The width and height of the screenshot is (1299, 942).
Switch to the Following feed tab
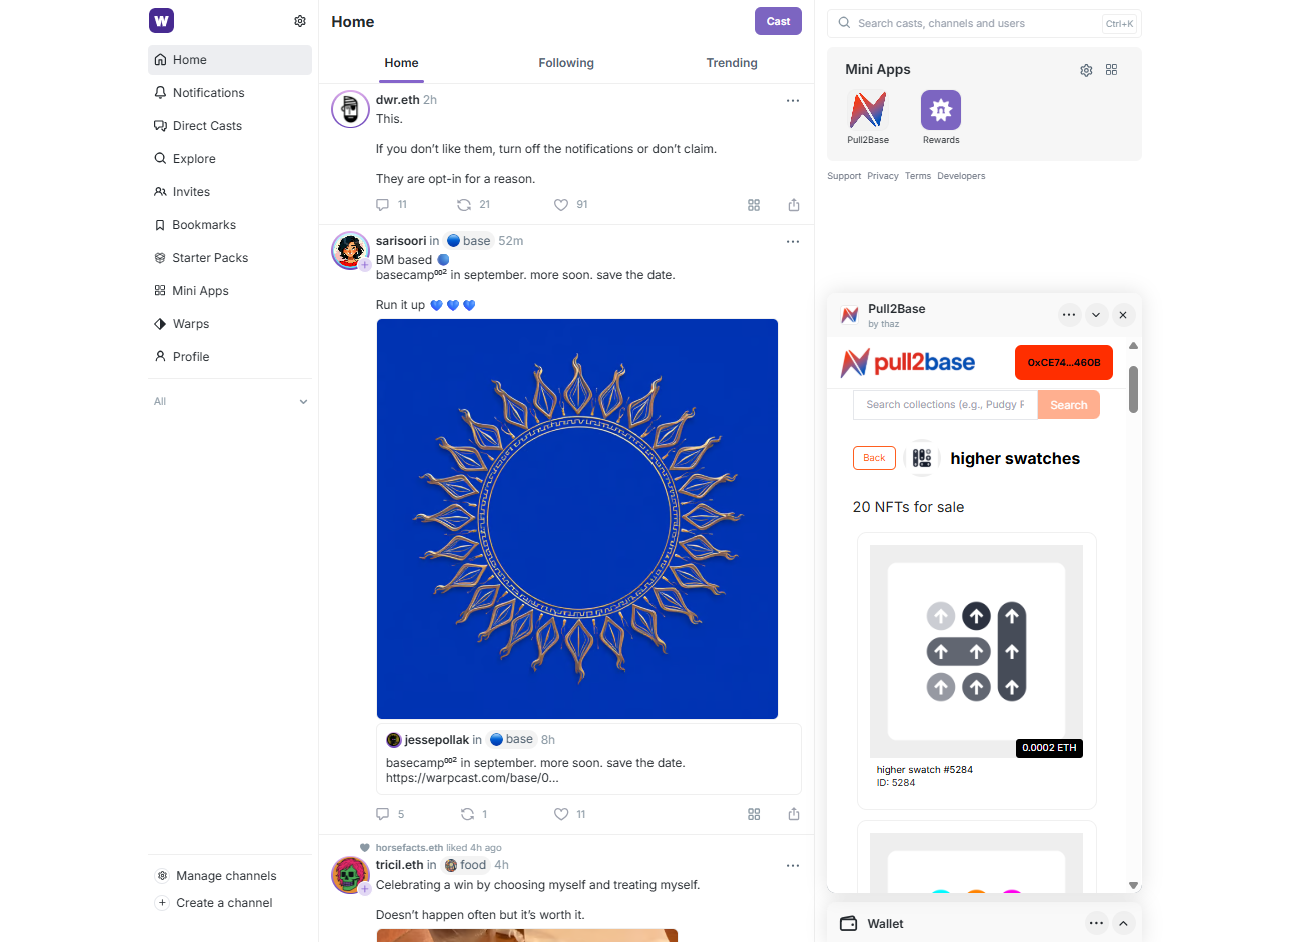(x=566, y=63)
